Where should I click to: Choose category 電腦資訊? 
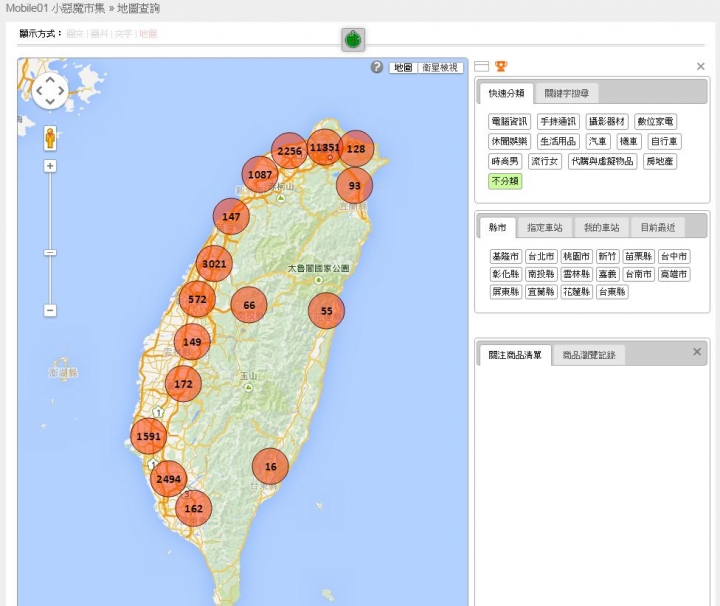[x=509, y=122]
